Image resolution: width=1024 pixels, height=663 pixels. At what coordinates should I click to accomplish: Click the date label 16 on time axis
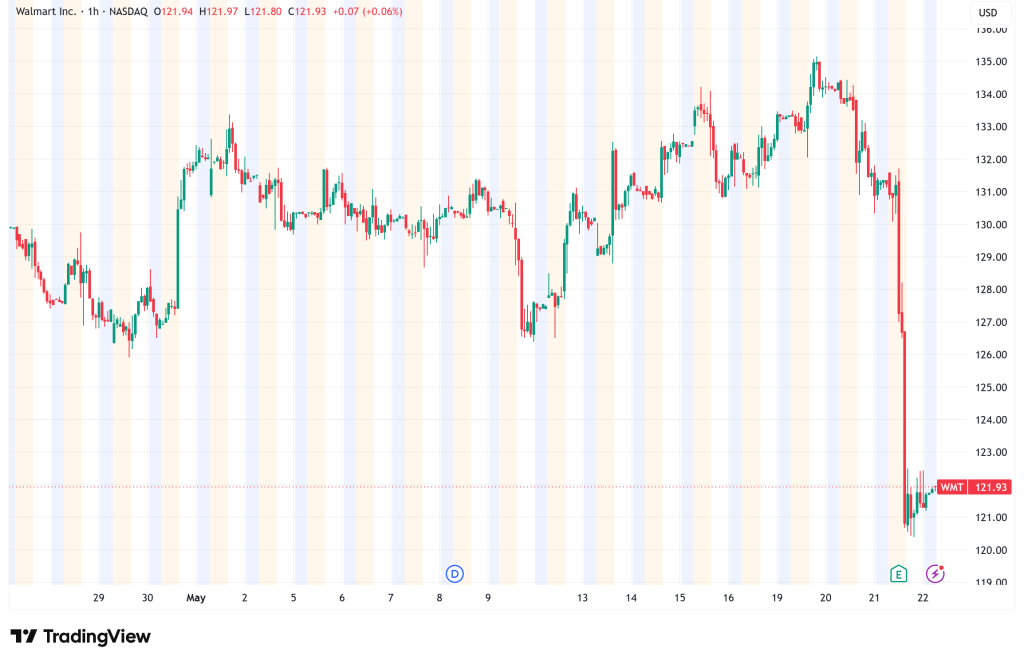click(x=728, y=598)
